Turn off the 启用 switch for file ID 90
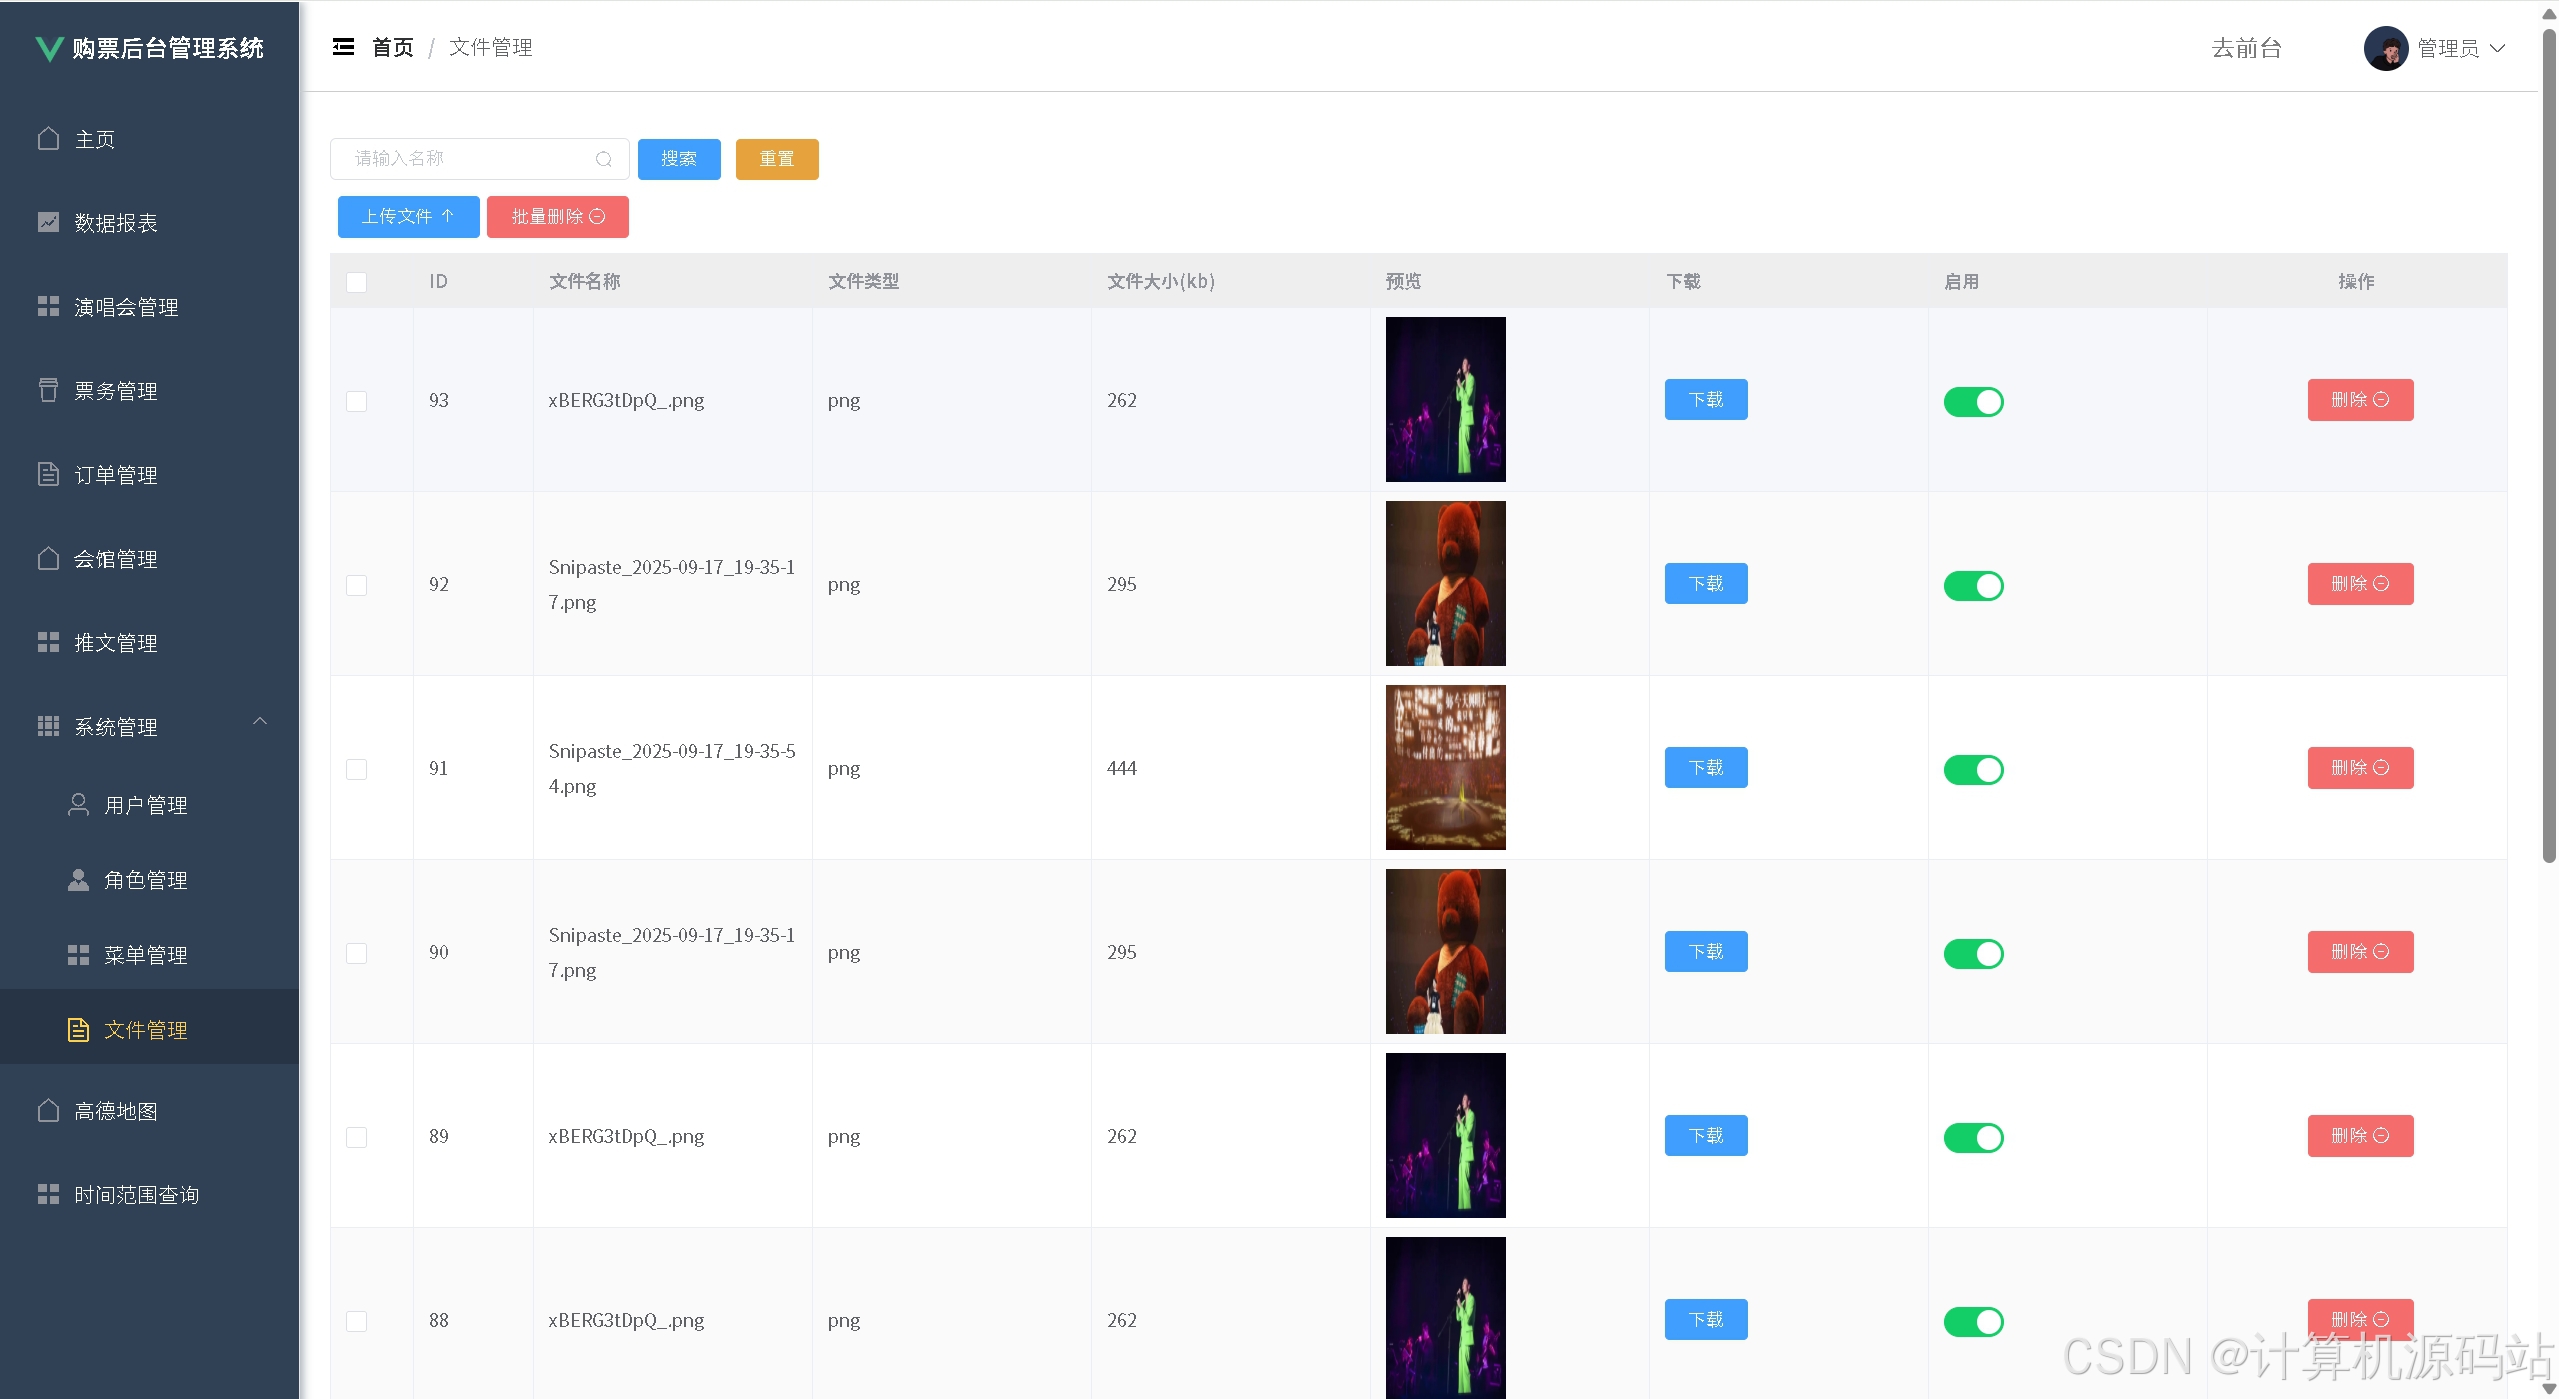This screenshot has width=2559, height=1399. 1973,954
